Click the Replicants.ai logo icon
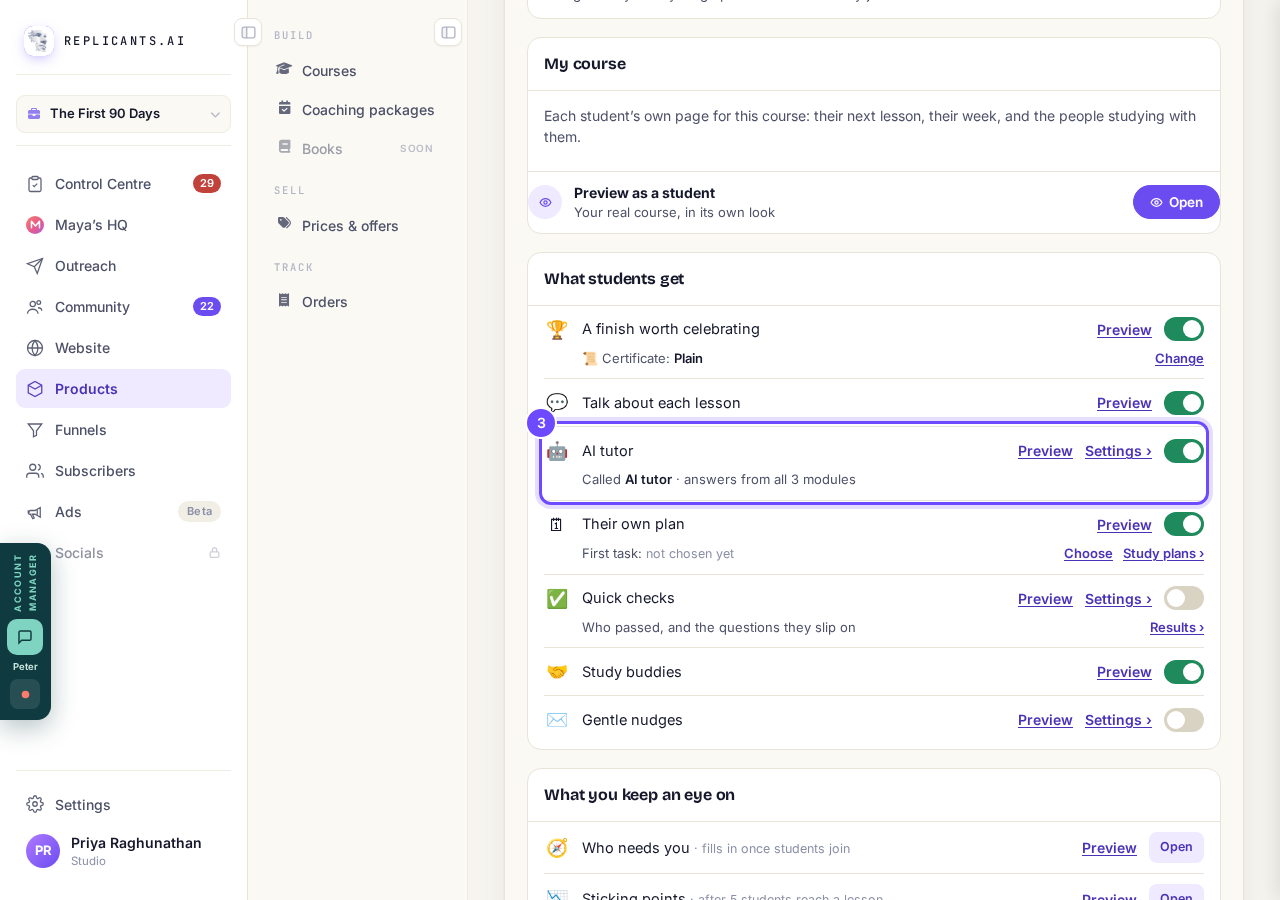Image resolution: width=1280 pixels, height=900 pixels. click(39, 41)
